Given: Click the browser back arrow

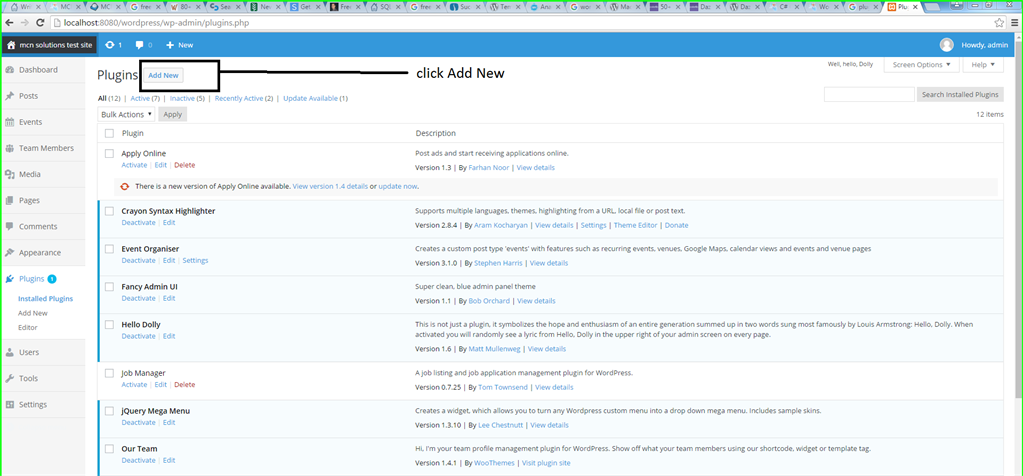Looking at the screenshot, I should (9, 22).
